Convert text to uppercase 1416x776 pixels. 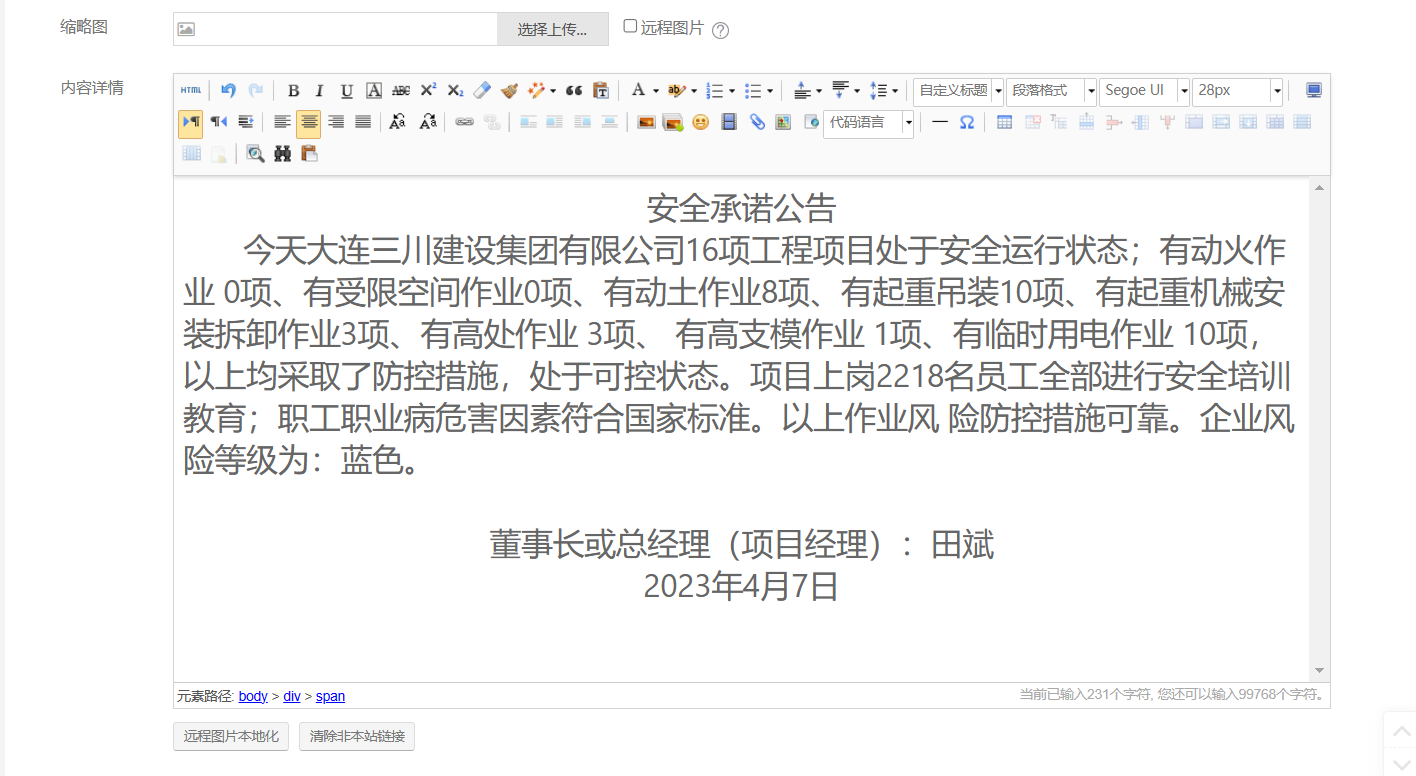tap(398, 122)
